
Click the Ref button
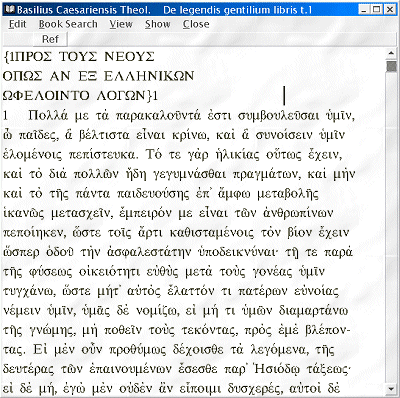click(x=50, y=39)
